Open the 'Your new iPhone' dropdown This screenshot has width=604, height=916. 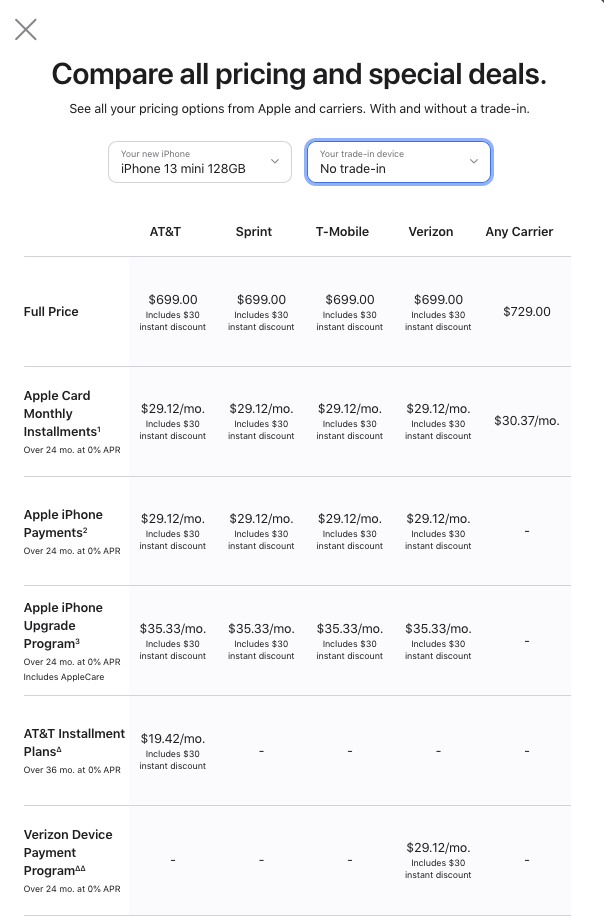199,162
